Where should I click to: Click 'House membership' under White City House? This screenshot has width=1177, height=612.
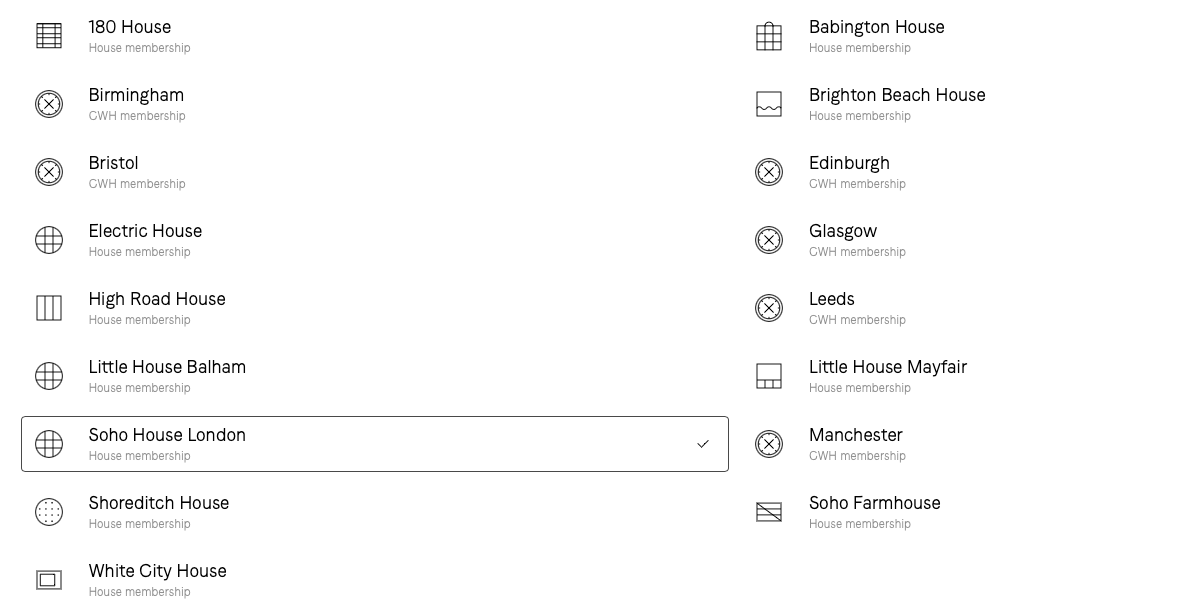[140, 592]
